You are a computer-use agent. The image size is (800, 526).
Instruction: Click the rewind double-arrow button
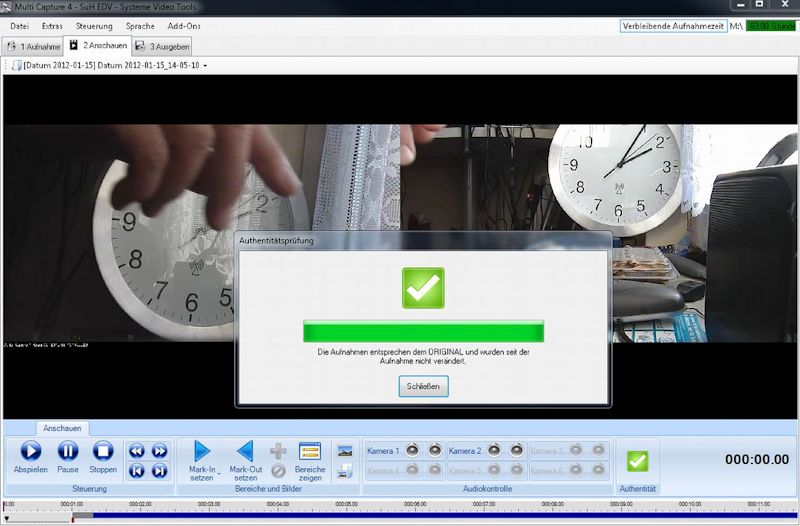pos(136,451)
